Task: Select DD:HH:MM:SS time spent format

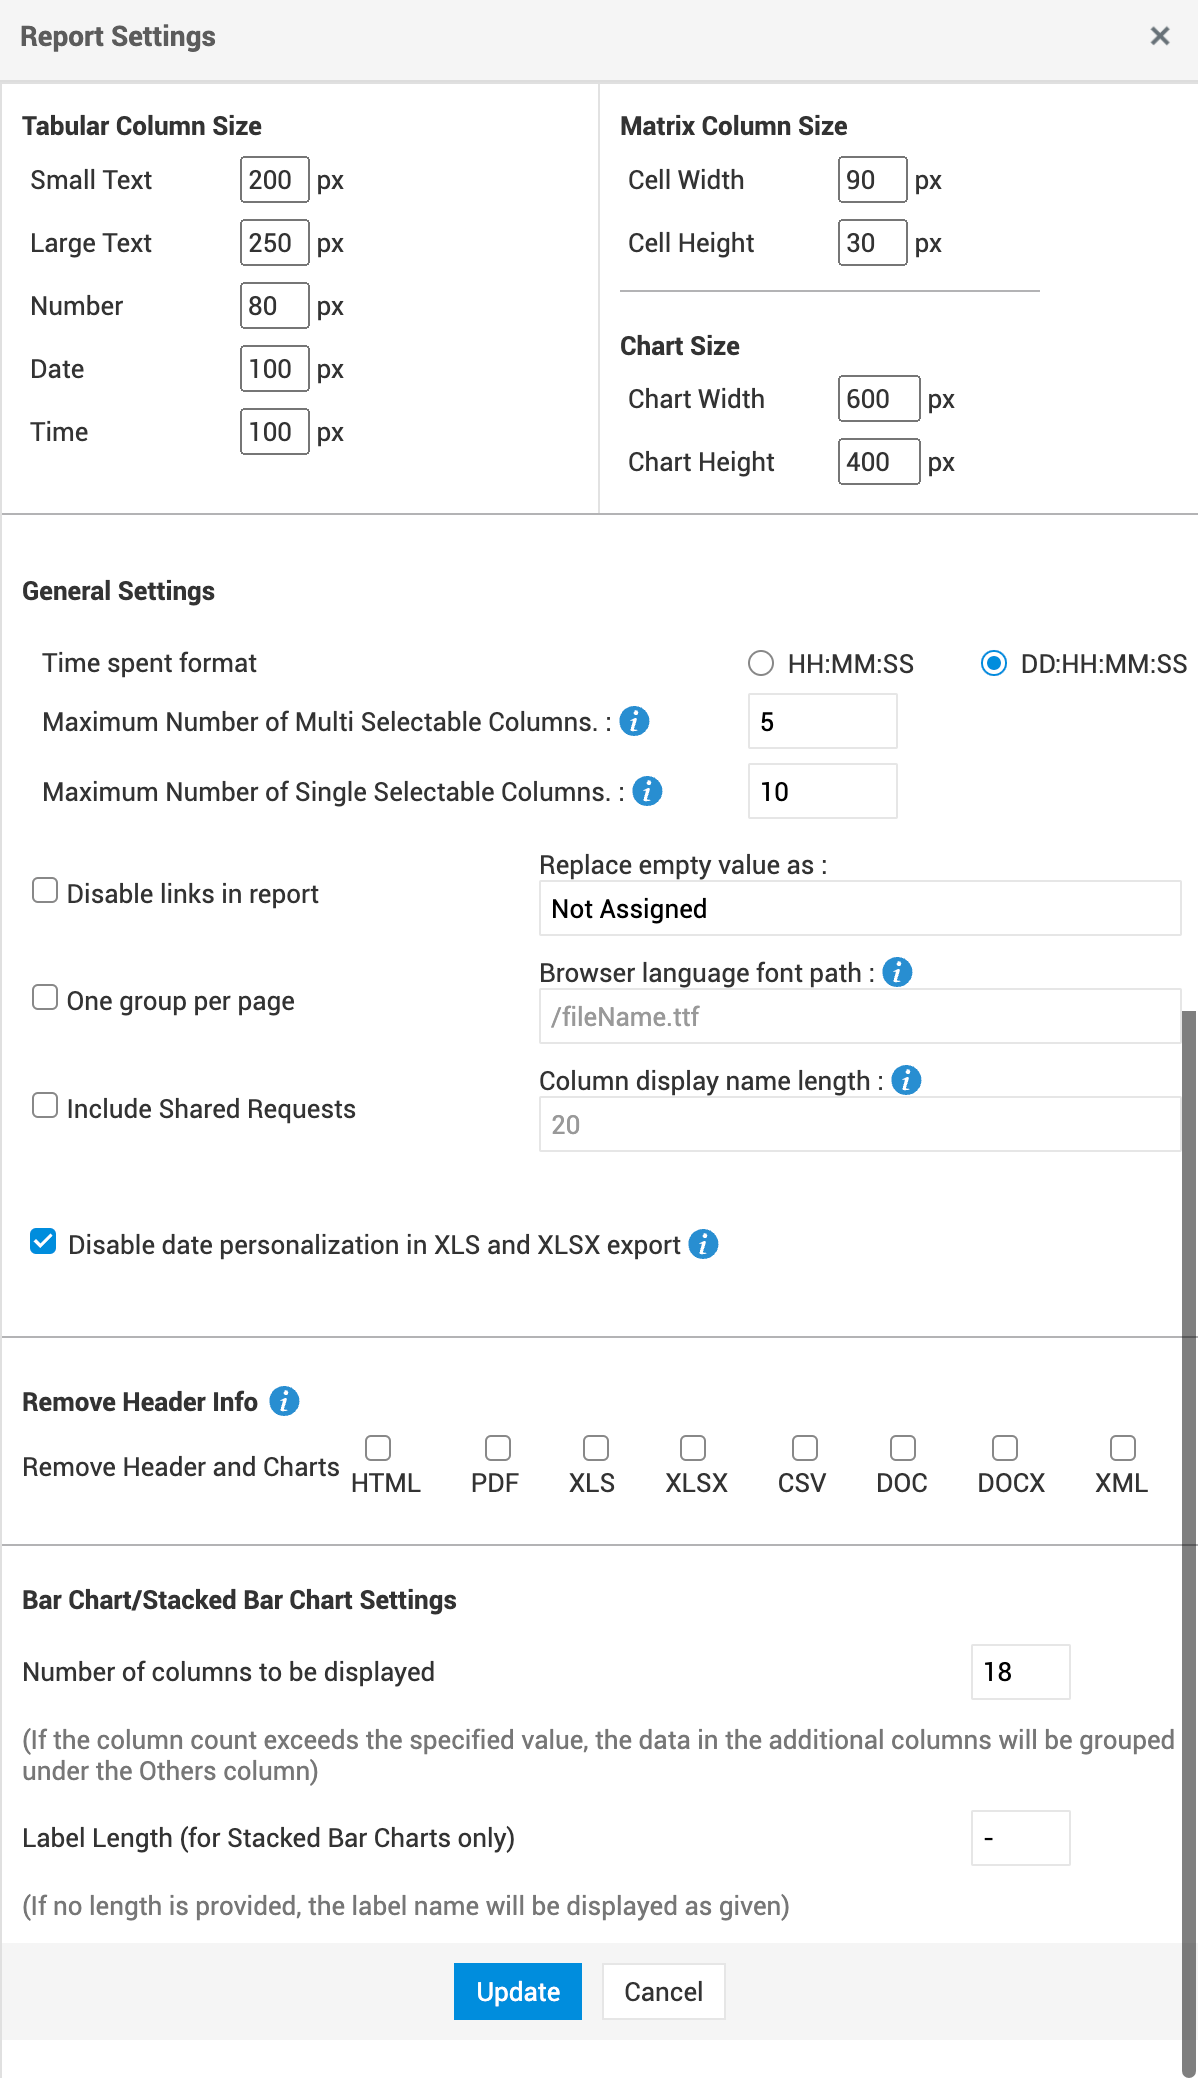Action: (x=993, y=663)
